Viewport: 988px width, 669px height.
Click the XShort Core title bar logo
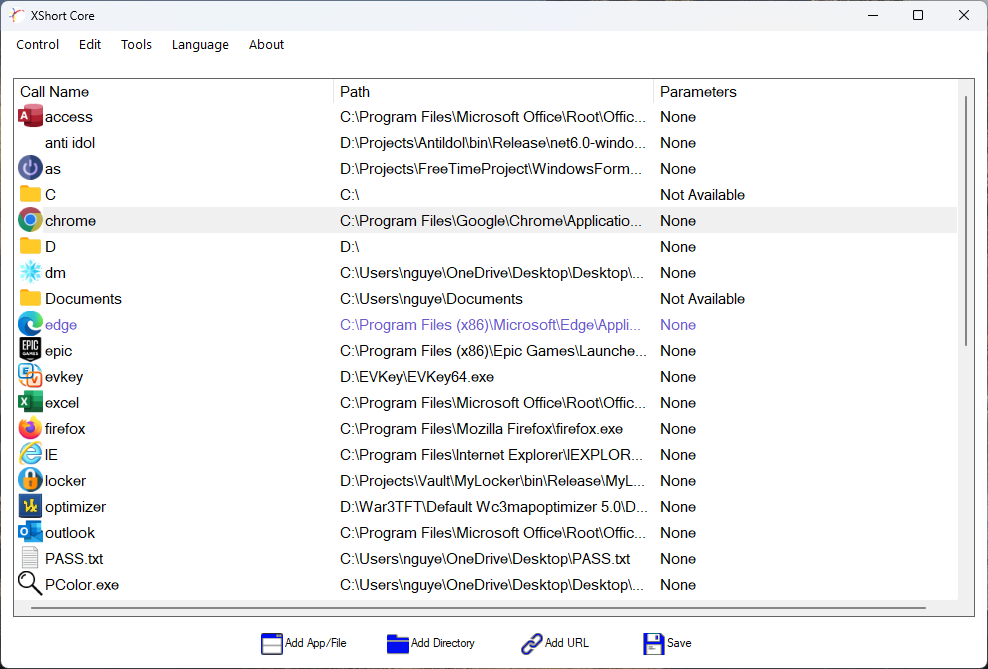click(x=17, y=16)
